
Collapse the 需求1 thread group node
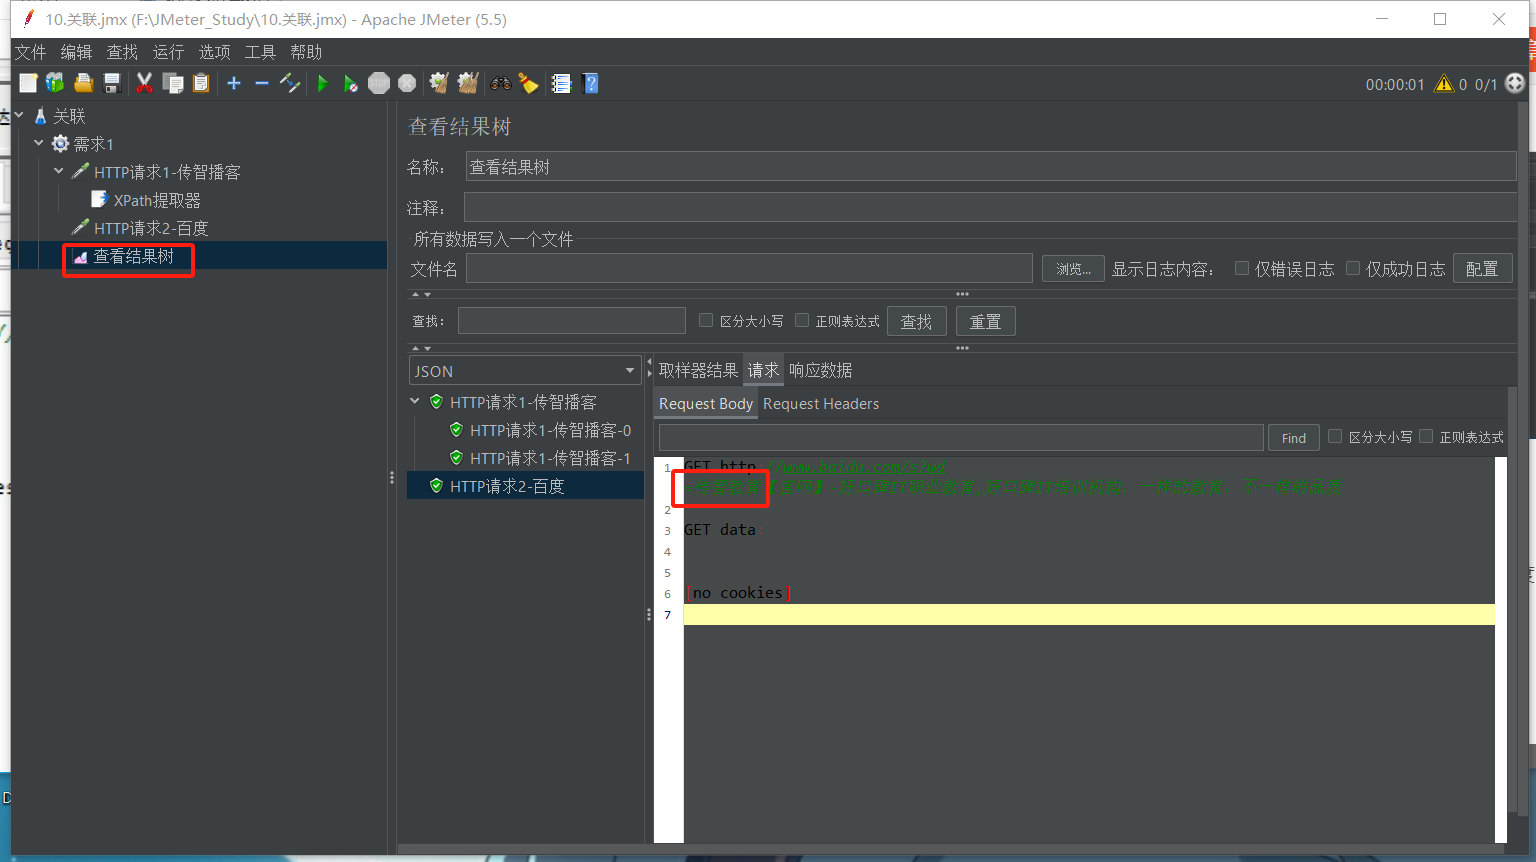(39, 143)
